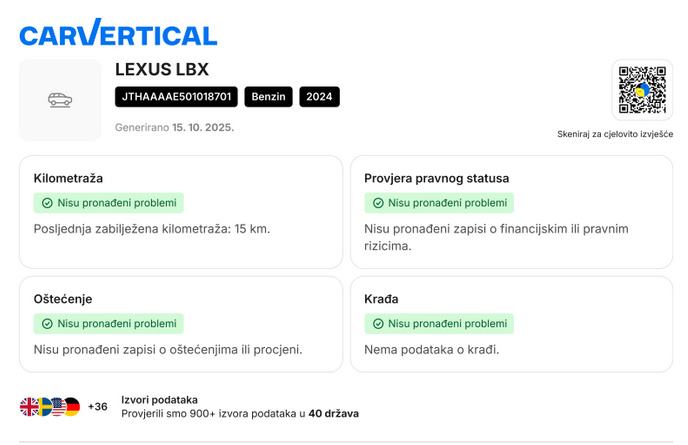Click the checkmark icon in Oštećenje card

pyautogui.click(x=47, y=324)
